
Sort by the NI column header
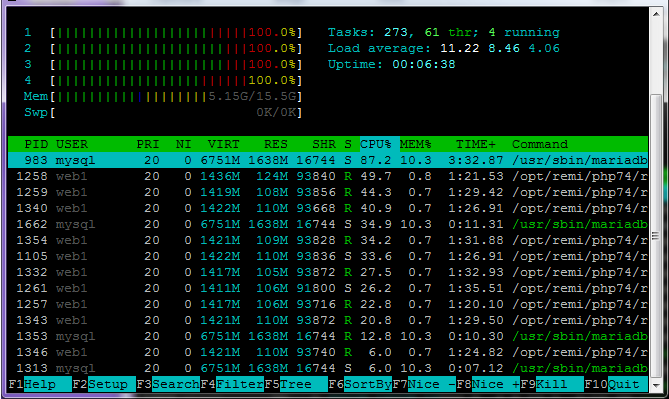point(183,144)
